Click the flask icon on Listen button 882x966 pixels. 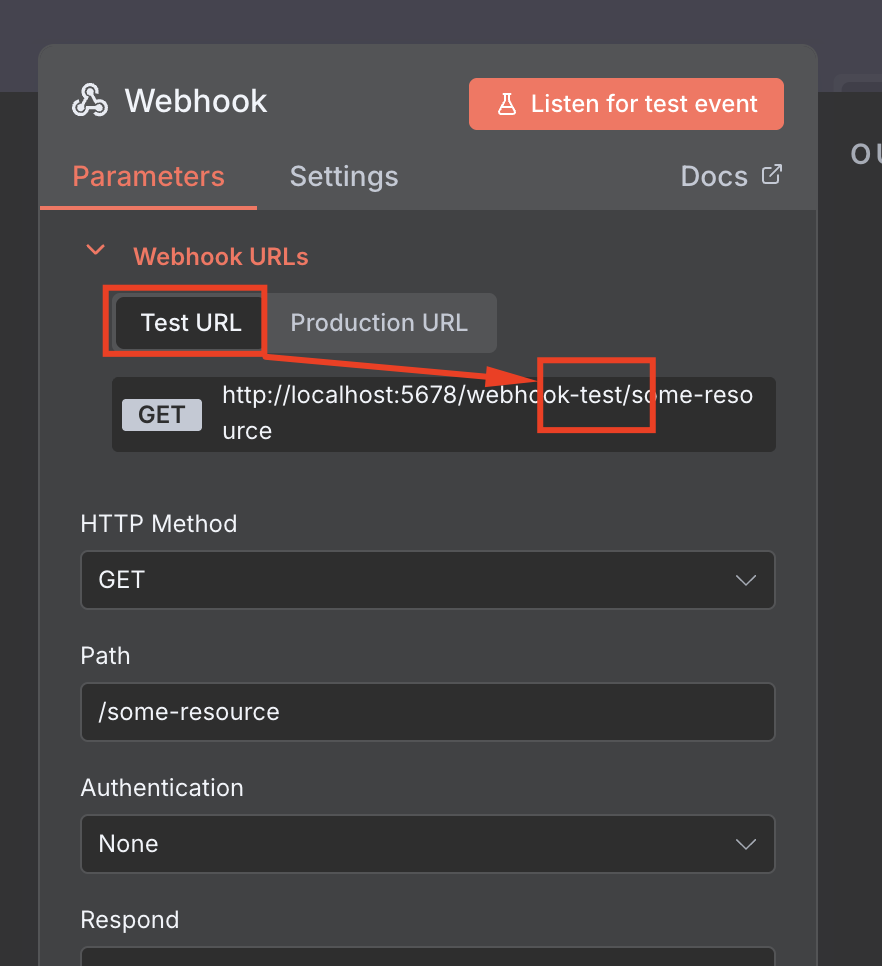[507, 104]
